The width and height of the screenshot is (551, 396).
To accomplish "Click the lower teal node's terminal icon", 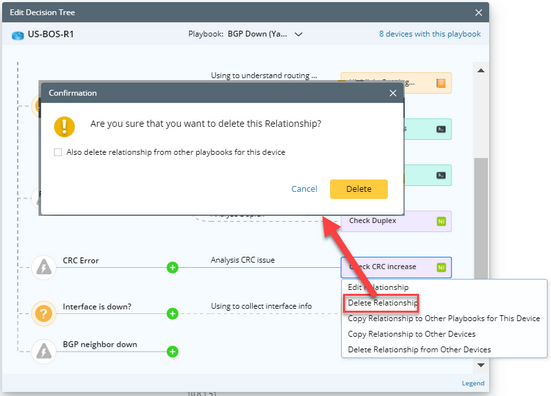I will point(441,175).
